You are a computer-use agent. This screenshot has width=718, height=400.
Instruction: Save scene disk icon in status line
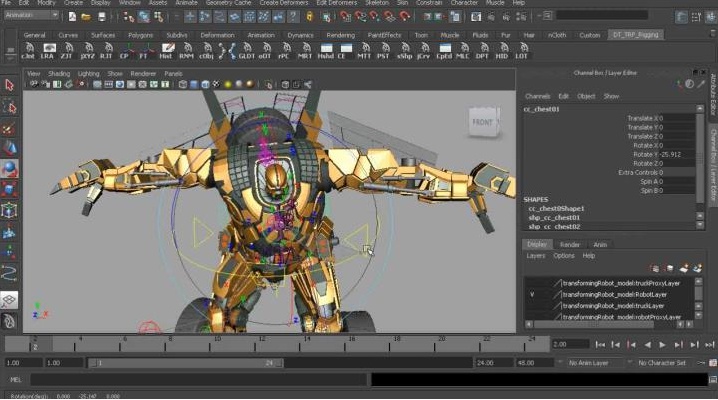click(x=101, y=17)
